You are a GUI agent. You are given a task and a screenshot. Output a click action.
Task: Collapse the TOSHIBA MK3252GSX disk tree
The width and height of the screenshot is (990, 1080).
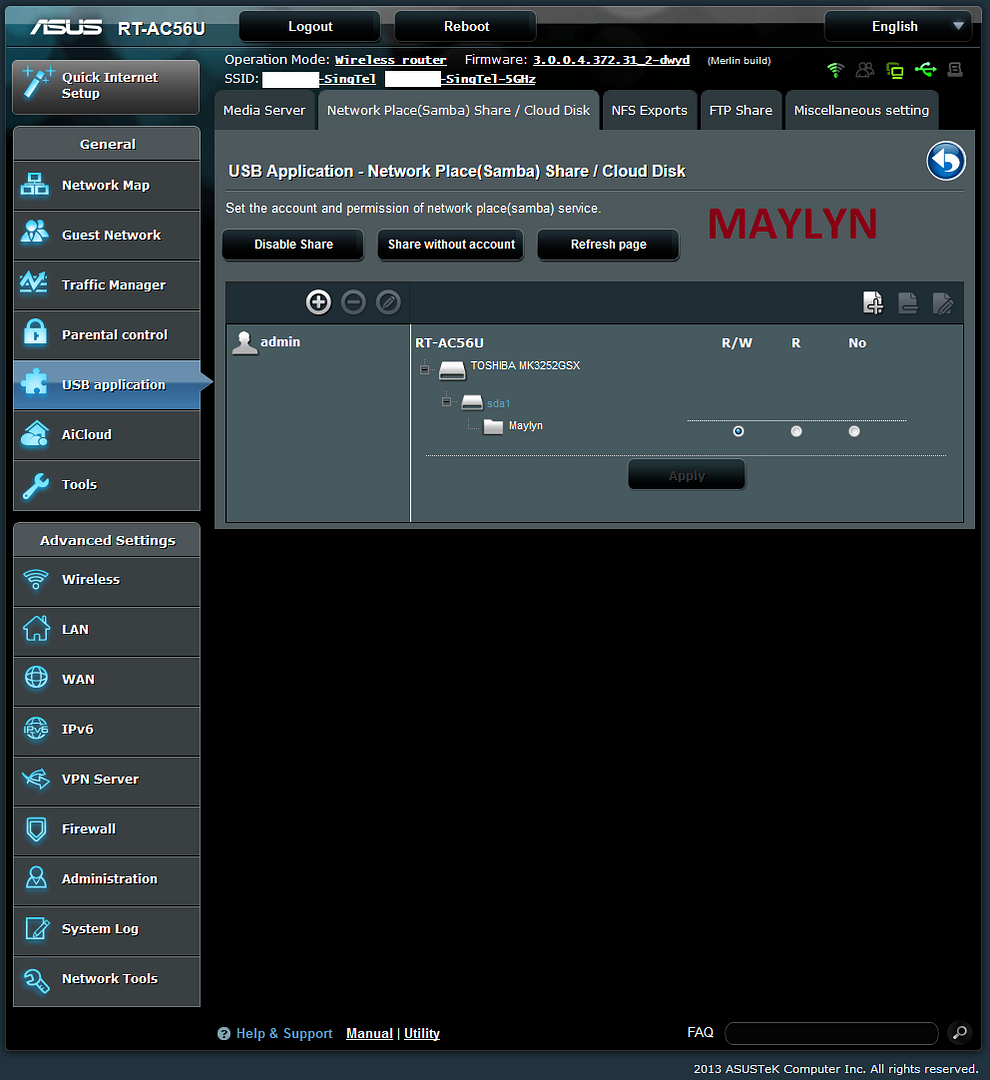pyautogui.click(x=424, y=370)
